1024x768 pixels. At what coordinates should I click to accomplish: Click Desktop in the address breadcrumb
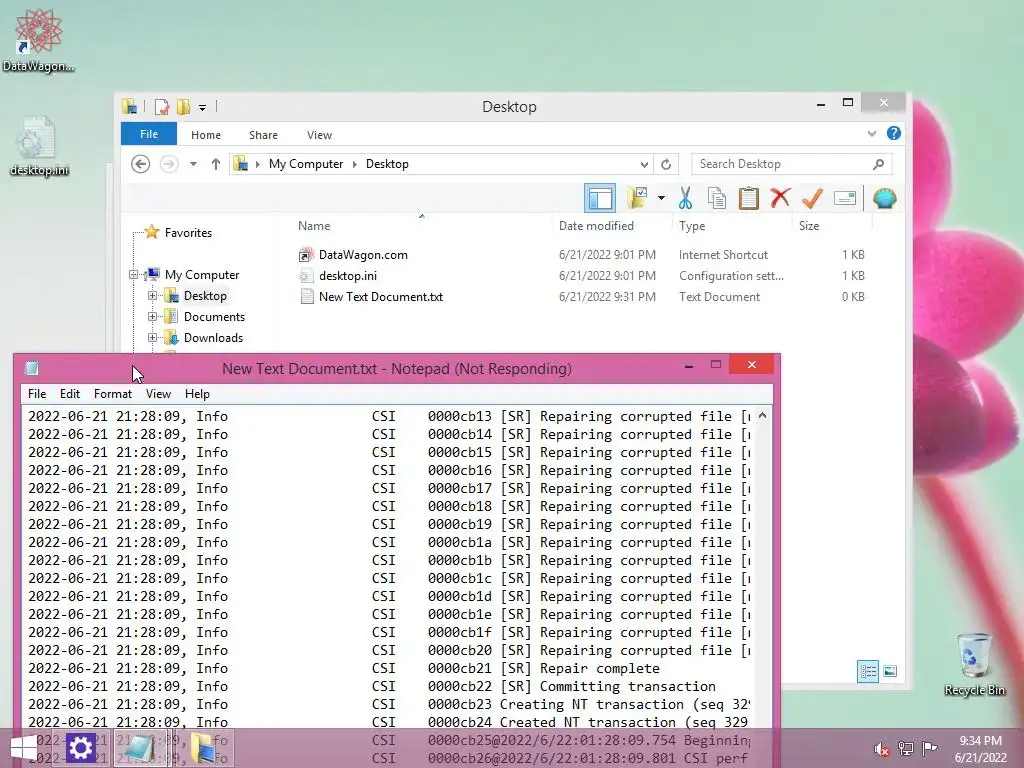click(x=387, y=164)
